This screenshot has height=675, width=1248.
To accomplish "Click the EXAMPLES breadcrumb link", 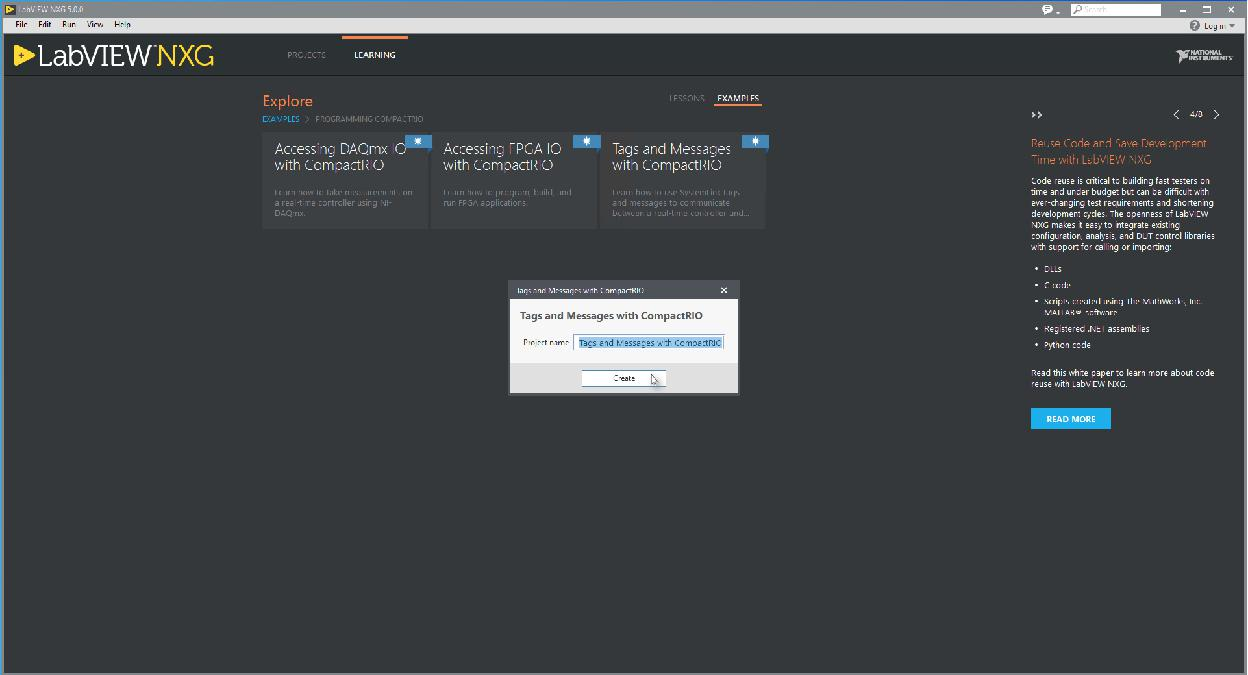I will pyautogui.click(x=280, y=119).
